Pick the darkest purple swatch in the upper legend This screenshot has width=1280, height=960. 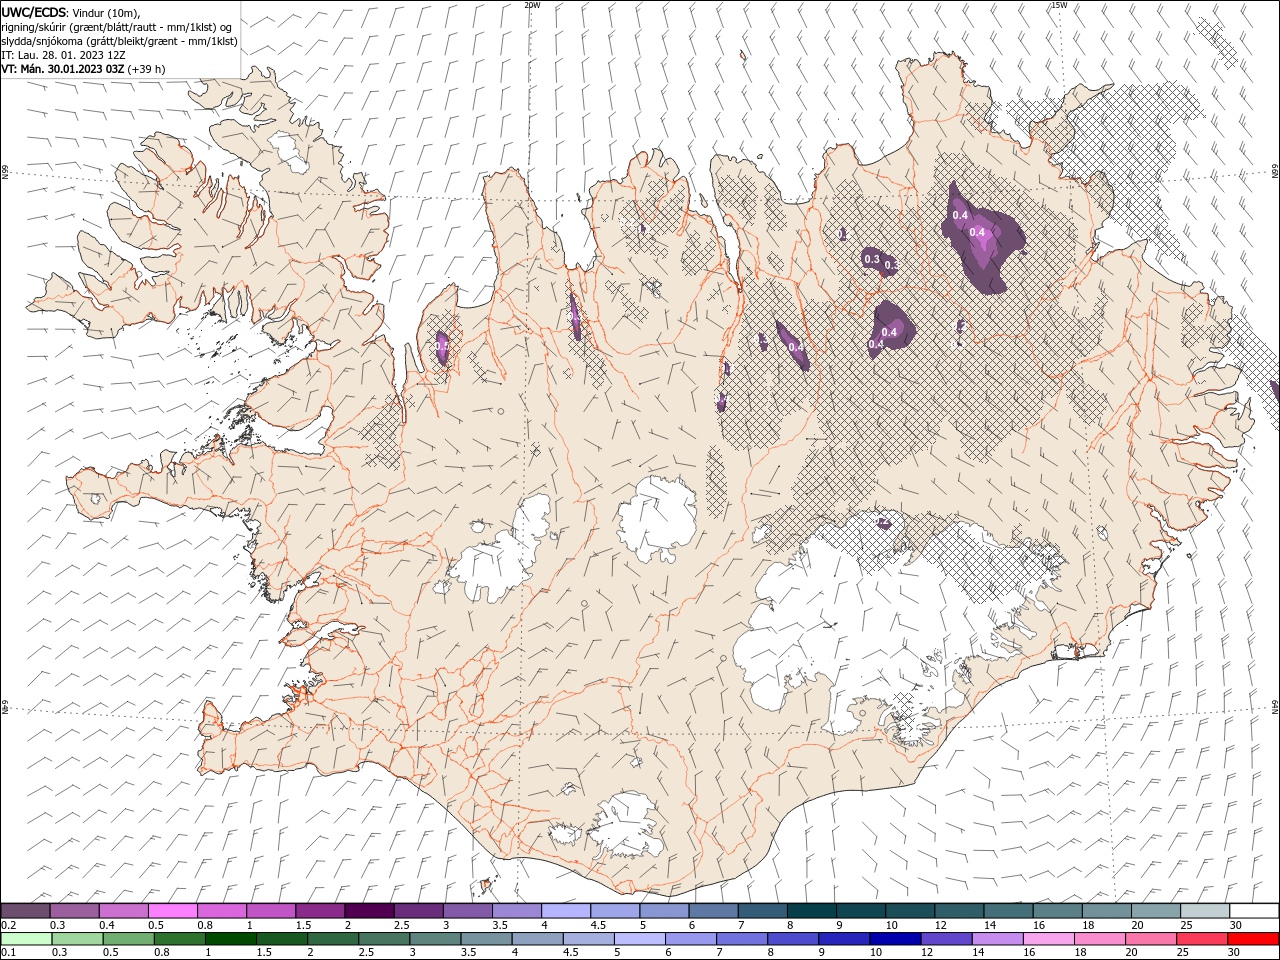369,911
